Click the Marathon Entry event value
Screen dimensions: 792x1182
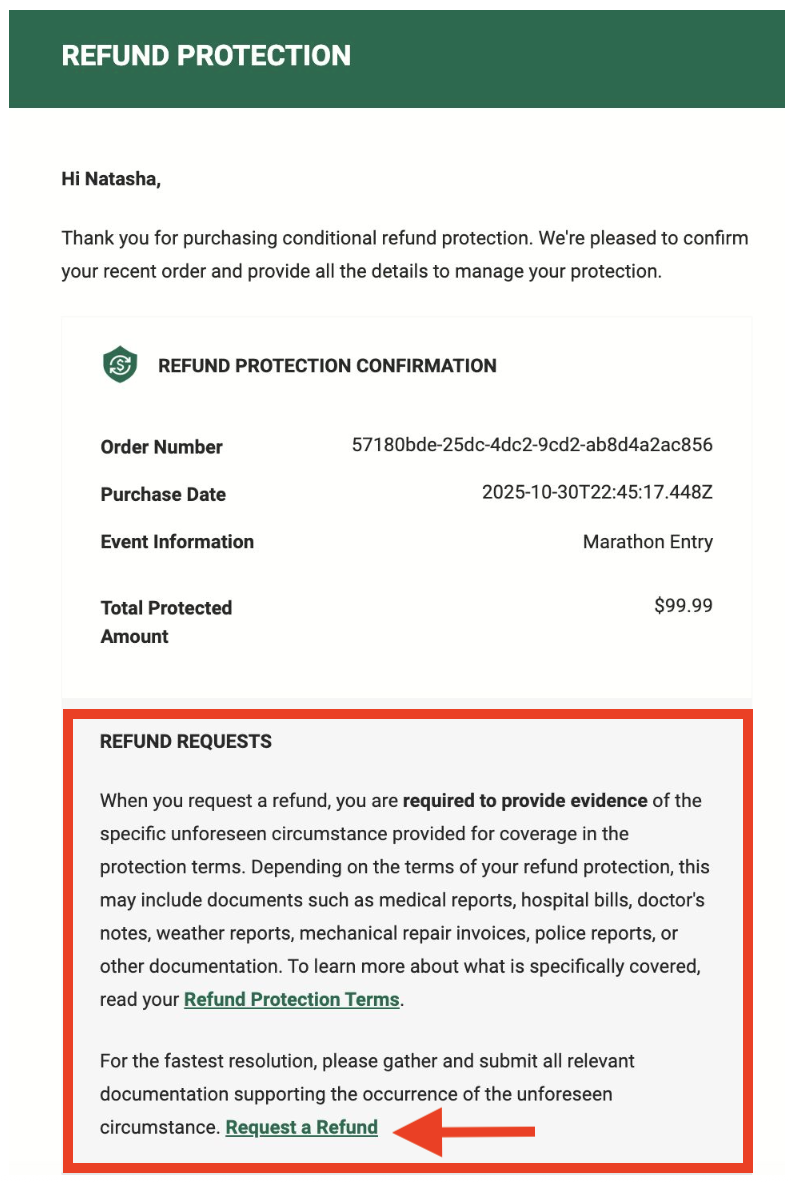pos(647,541)
